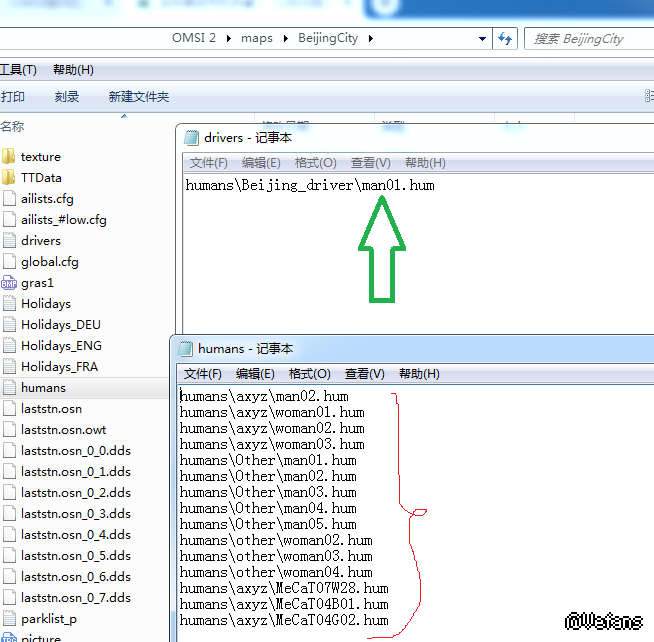This screenshot has height=642, width=654.
Task: Select the Holidays_ENG file icon
Action: [9, 345]
